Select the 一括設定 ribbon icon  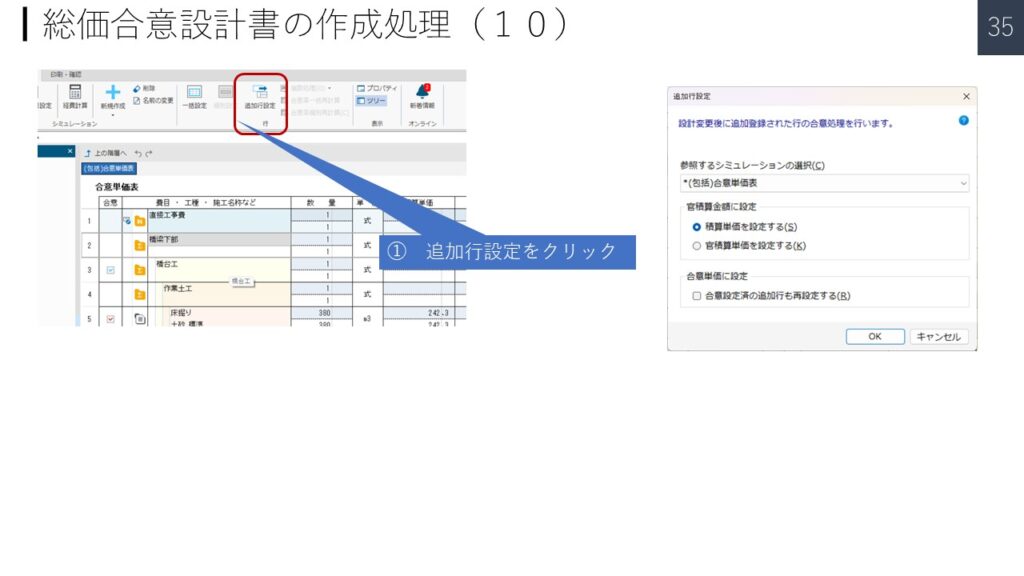pyautogui.click(x=194, y=95)
